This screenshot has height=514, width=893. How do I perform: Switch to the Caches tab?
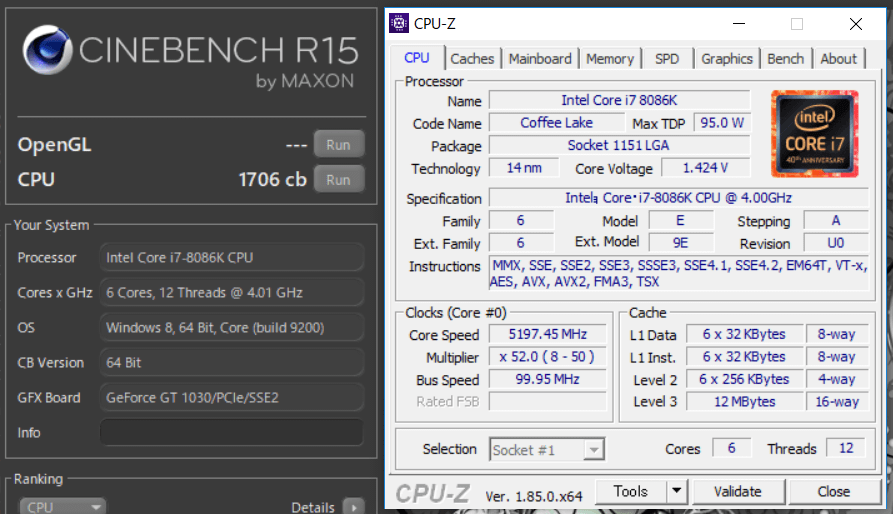click(x=472, y=59)
